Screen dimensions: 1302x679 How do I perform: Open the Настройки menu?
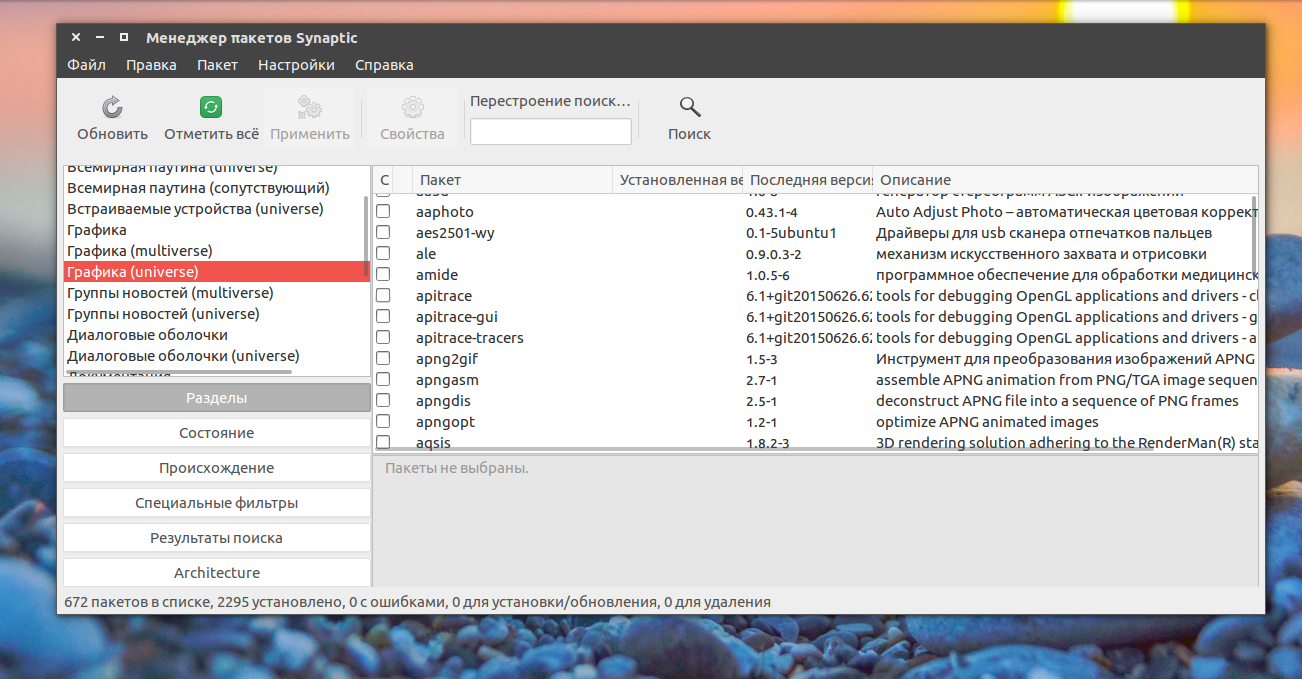click(x=296, y=65)
